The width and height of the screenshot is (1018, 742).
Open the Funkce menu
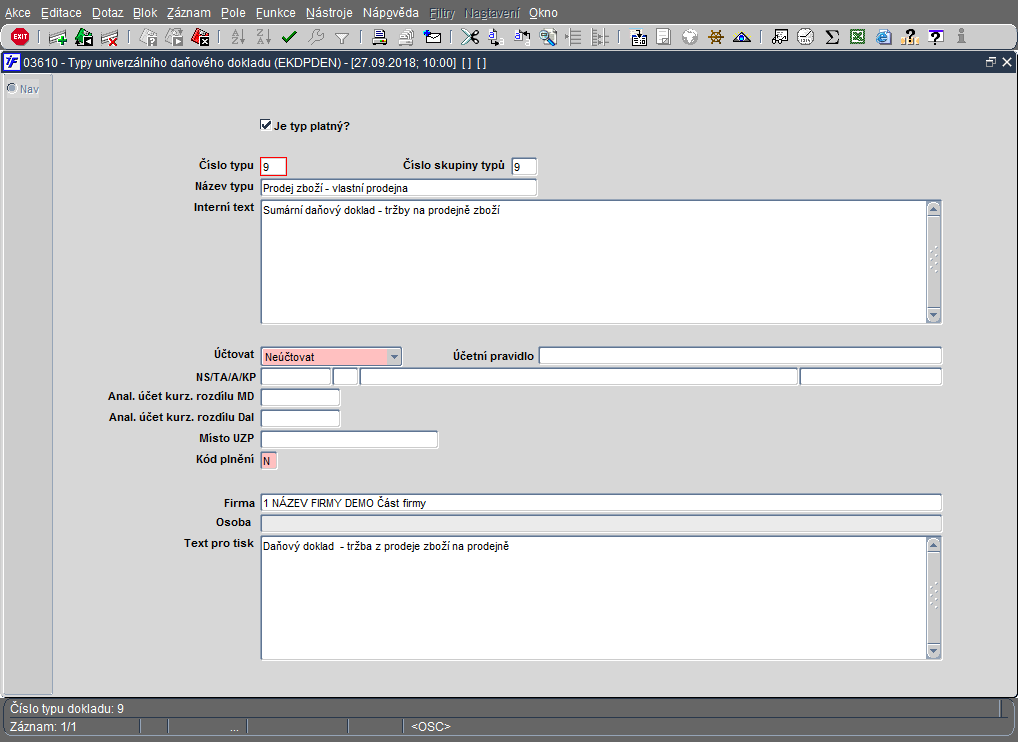click(275, 13)
